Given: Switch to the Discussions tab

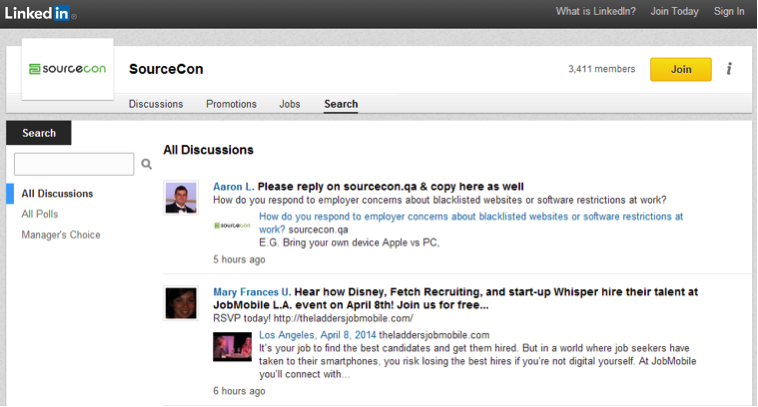Looking at the screenshot, I should pos(156,104).
